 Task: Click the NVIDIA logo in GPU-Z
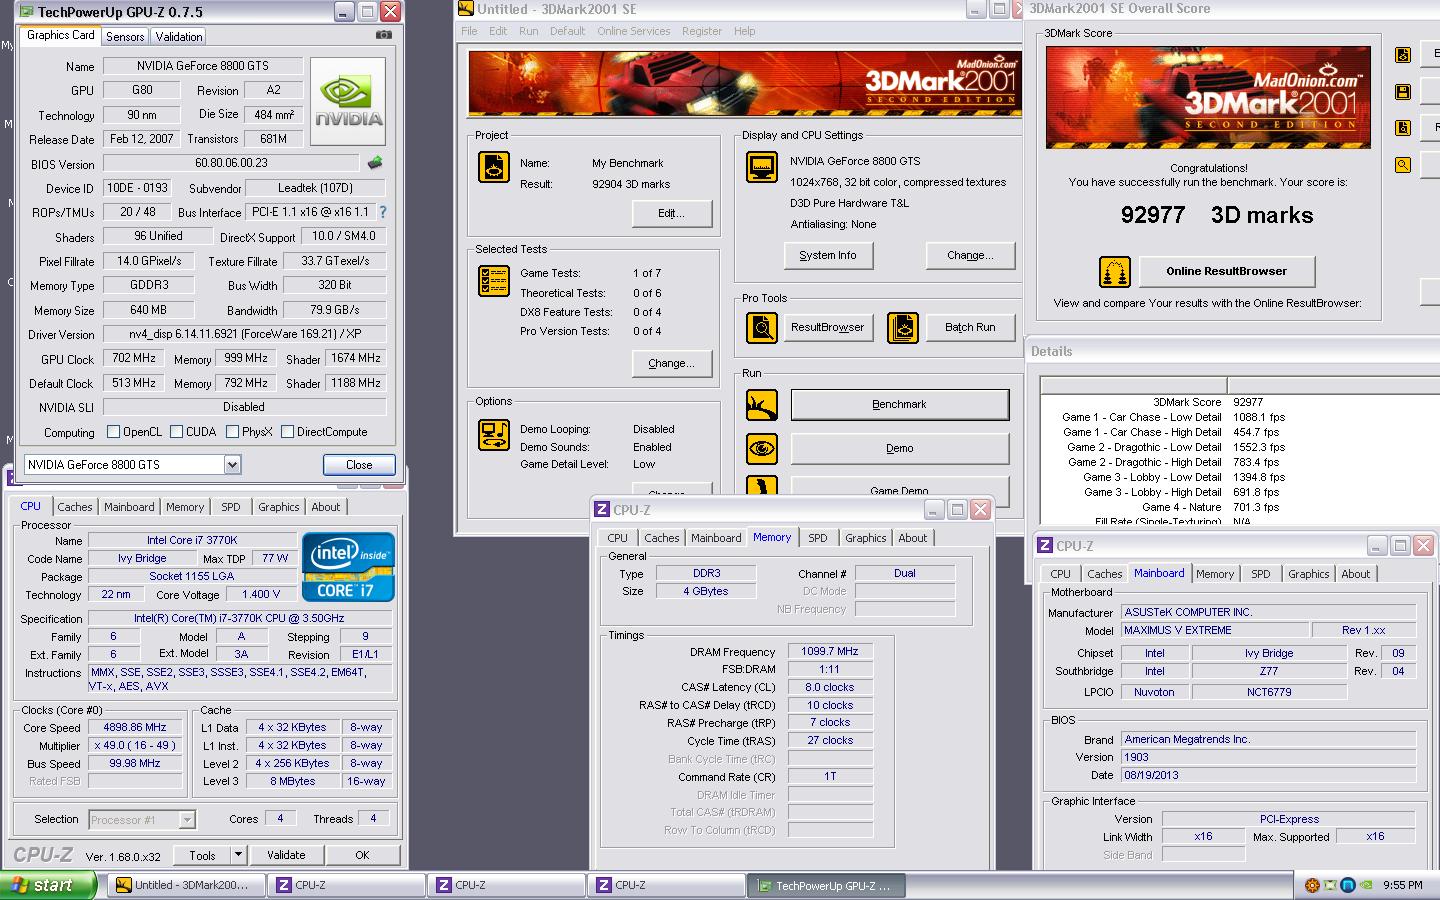point(348,102)
